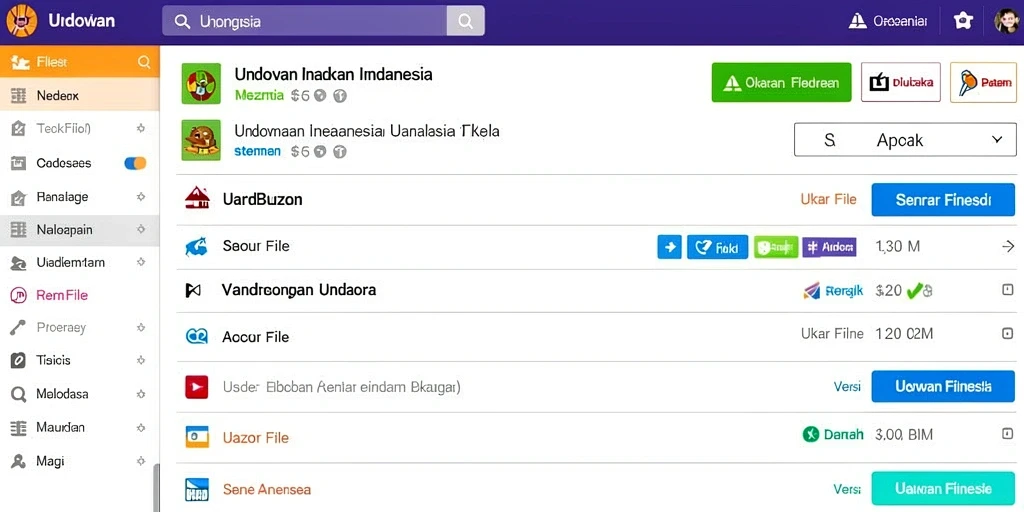This screenshot has width=1024, height=512.
Task: Click the green Okaran Fledrean button
Action: 781,82
